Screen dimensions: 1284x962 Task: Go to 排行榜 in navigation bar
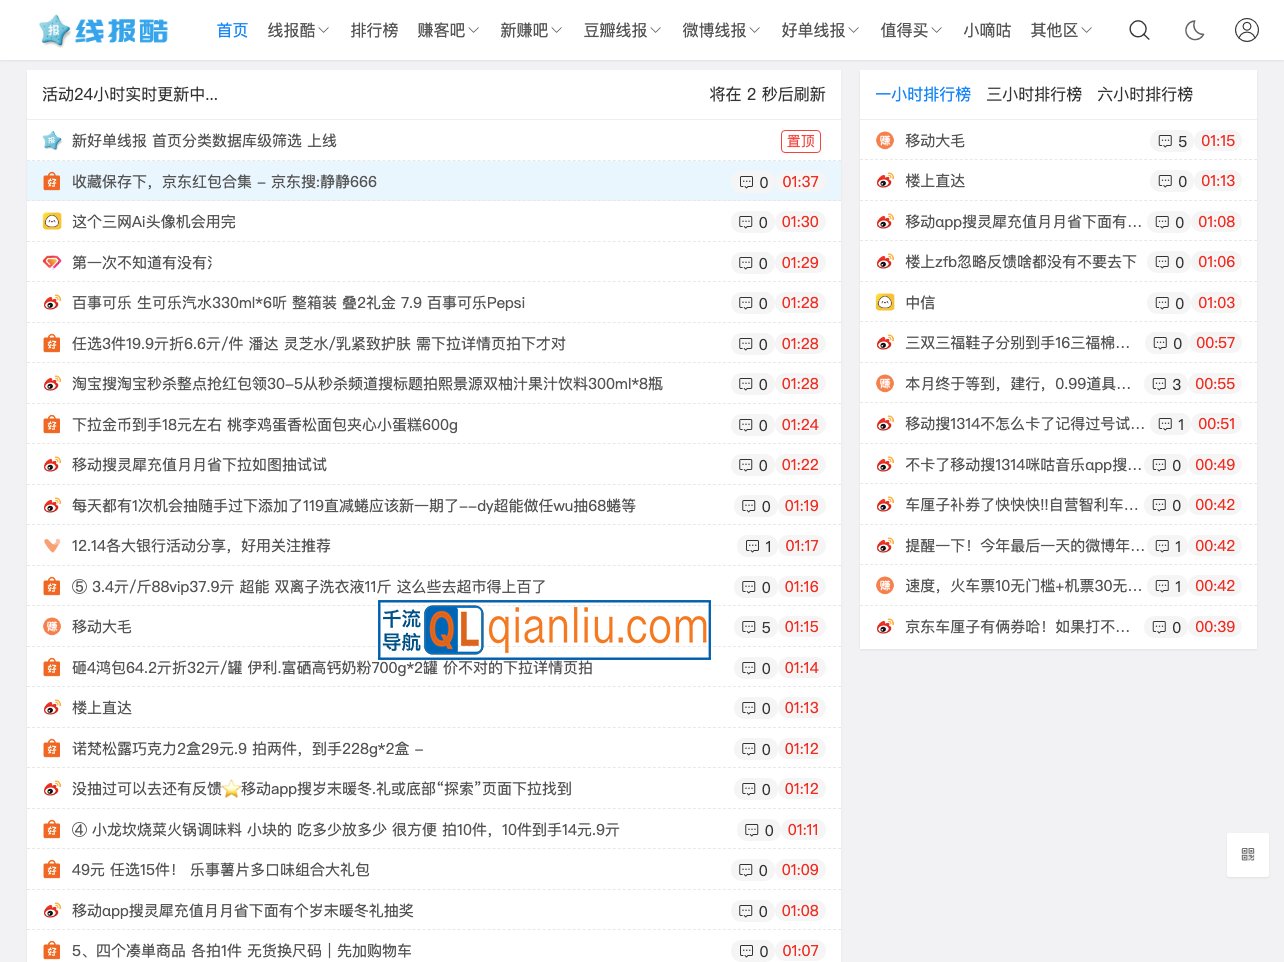tap(374, 30)
